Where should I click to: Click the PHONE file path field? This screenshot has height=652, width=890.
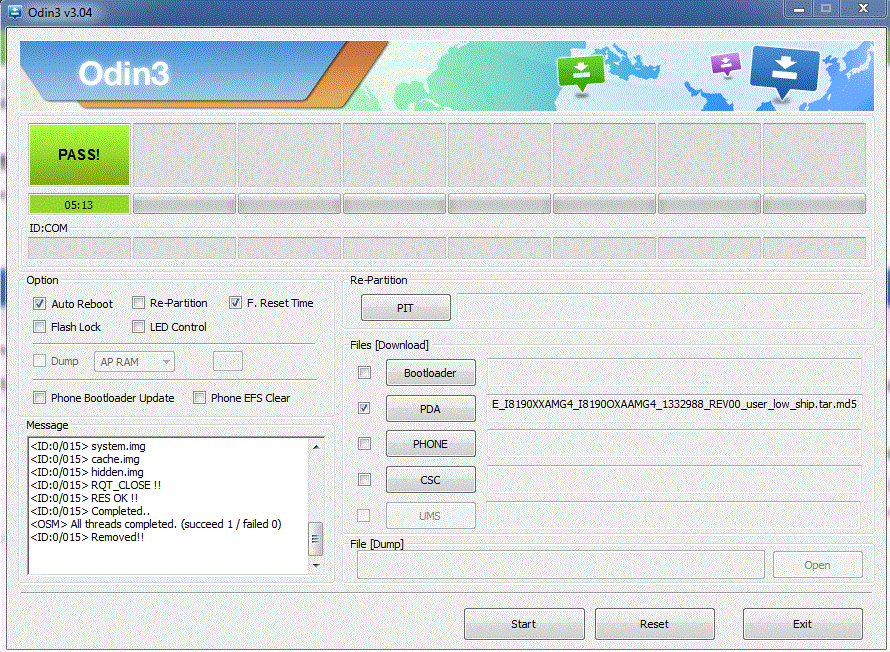pyautogui.click(x=674, y=444)
